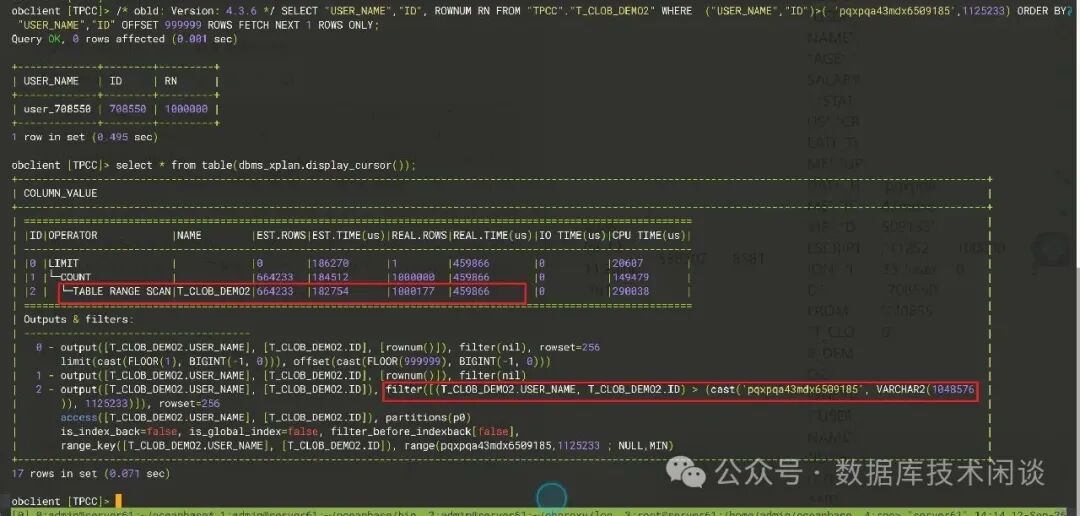The width and height of the screenshot is (1080, 516).
Task: Click REAL.ROWS value 1000177
Action: [x=413, y=291]
